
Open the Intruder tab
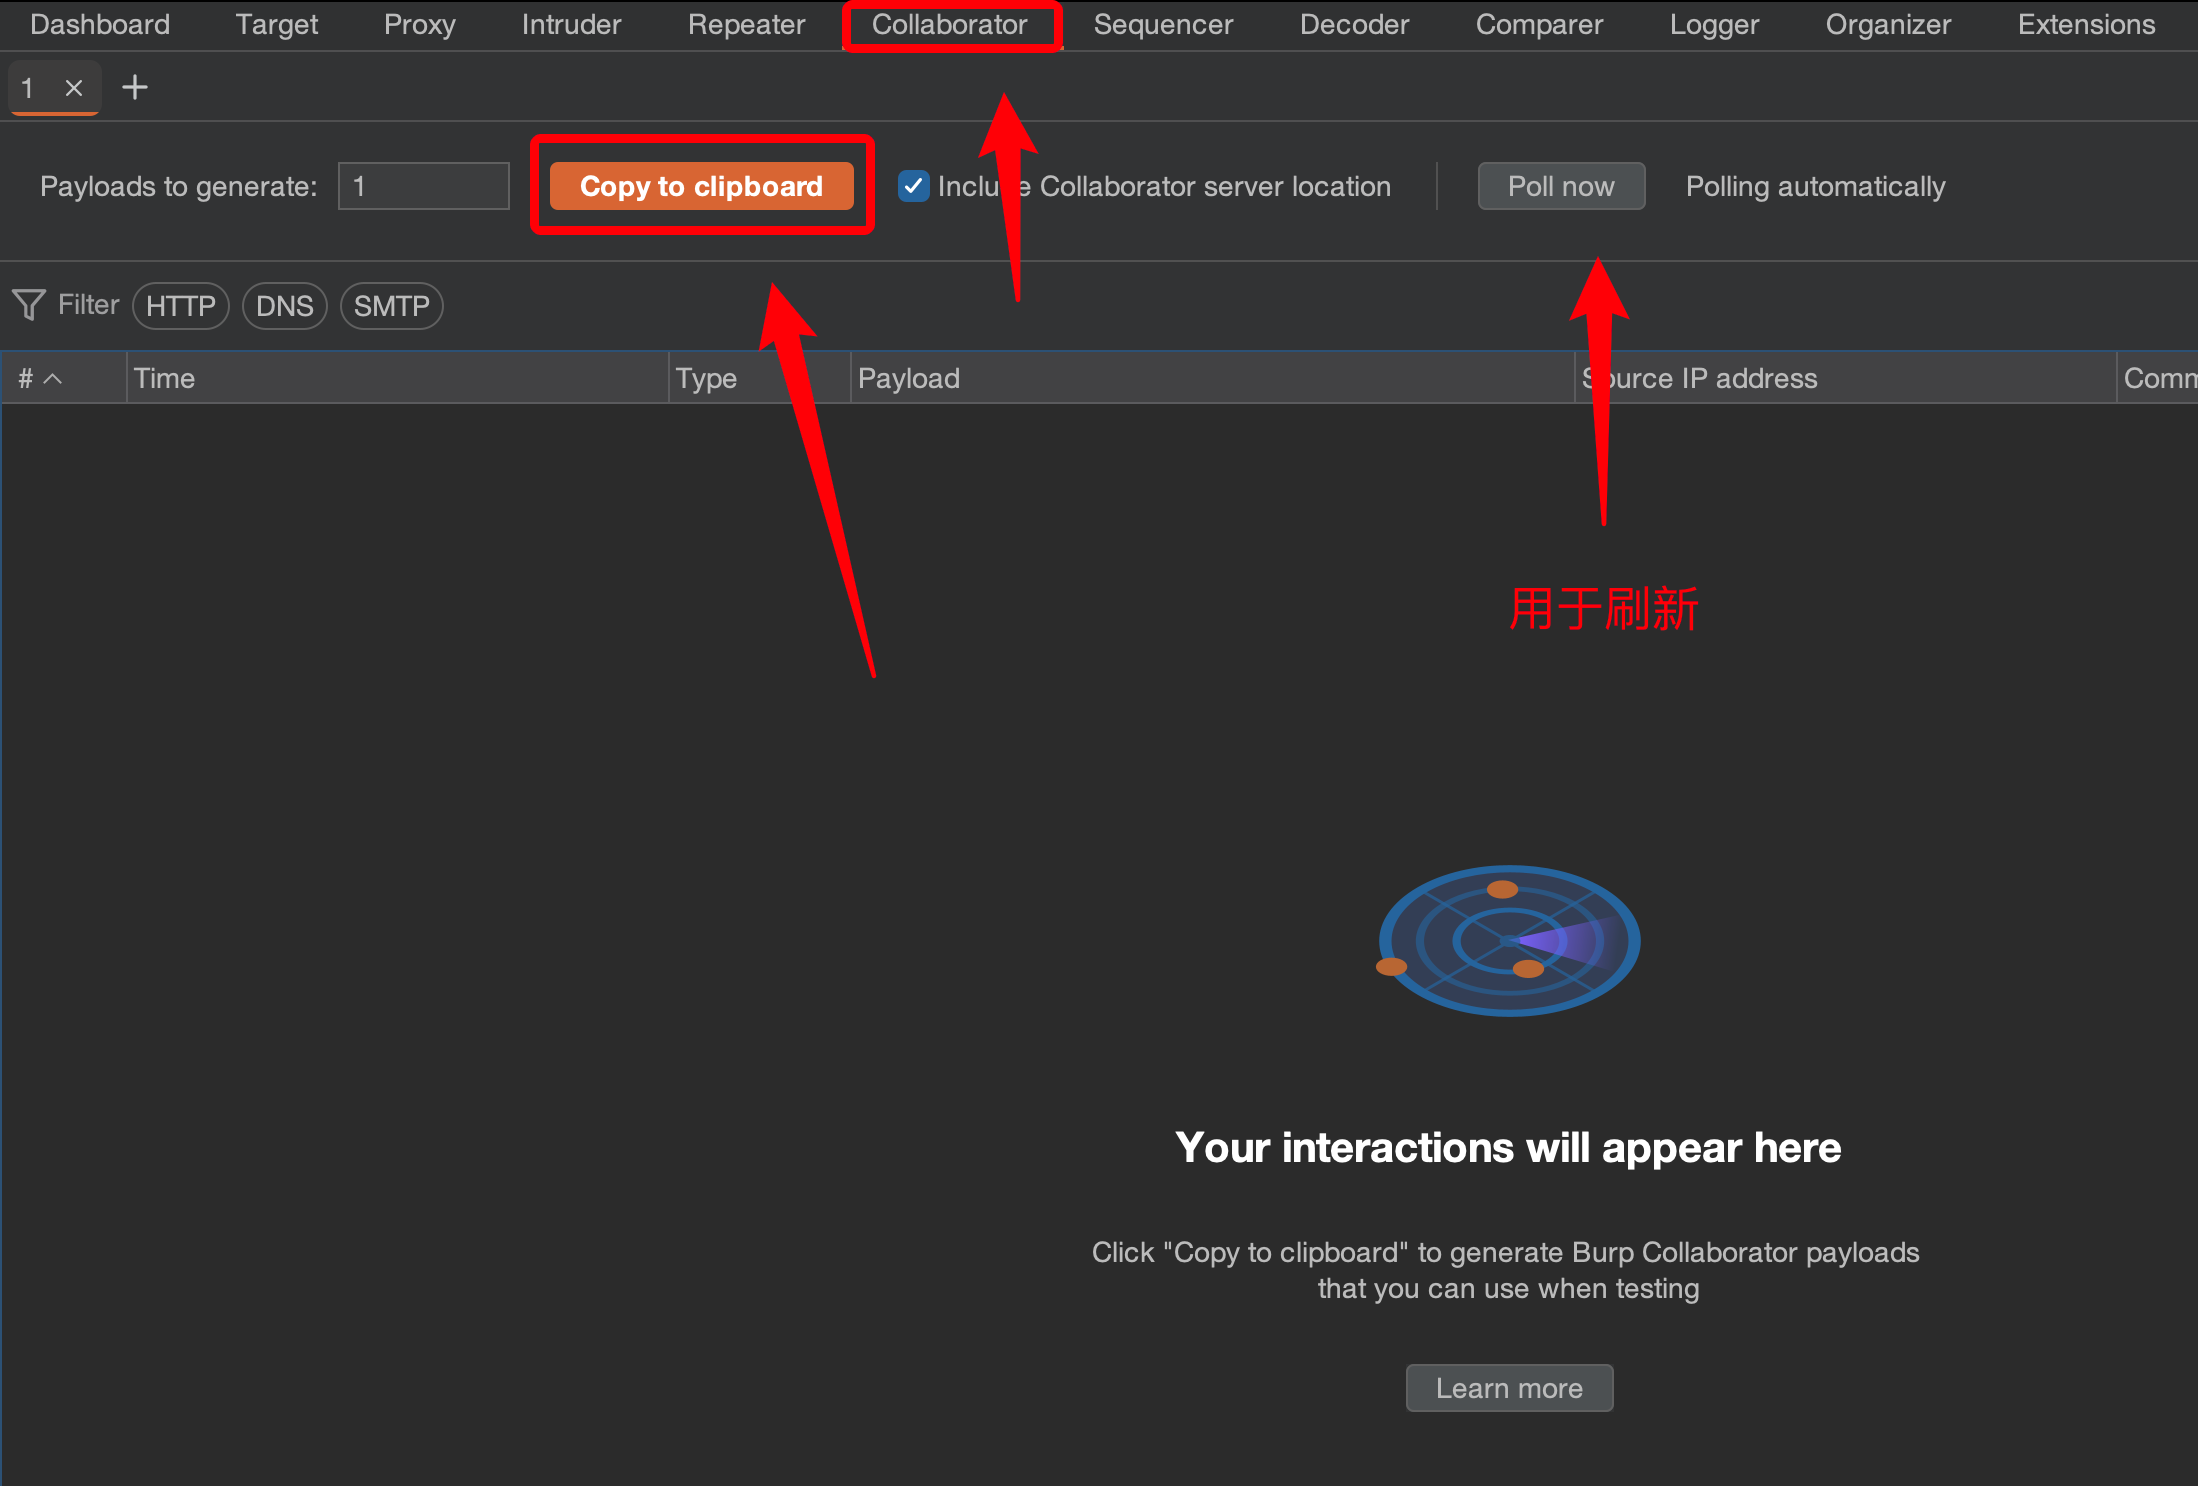click(571, 25)
